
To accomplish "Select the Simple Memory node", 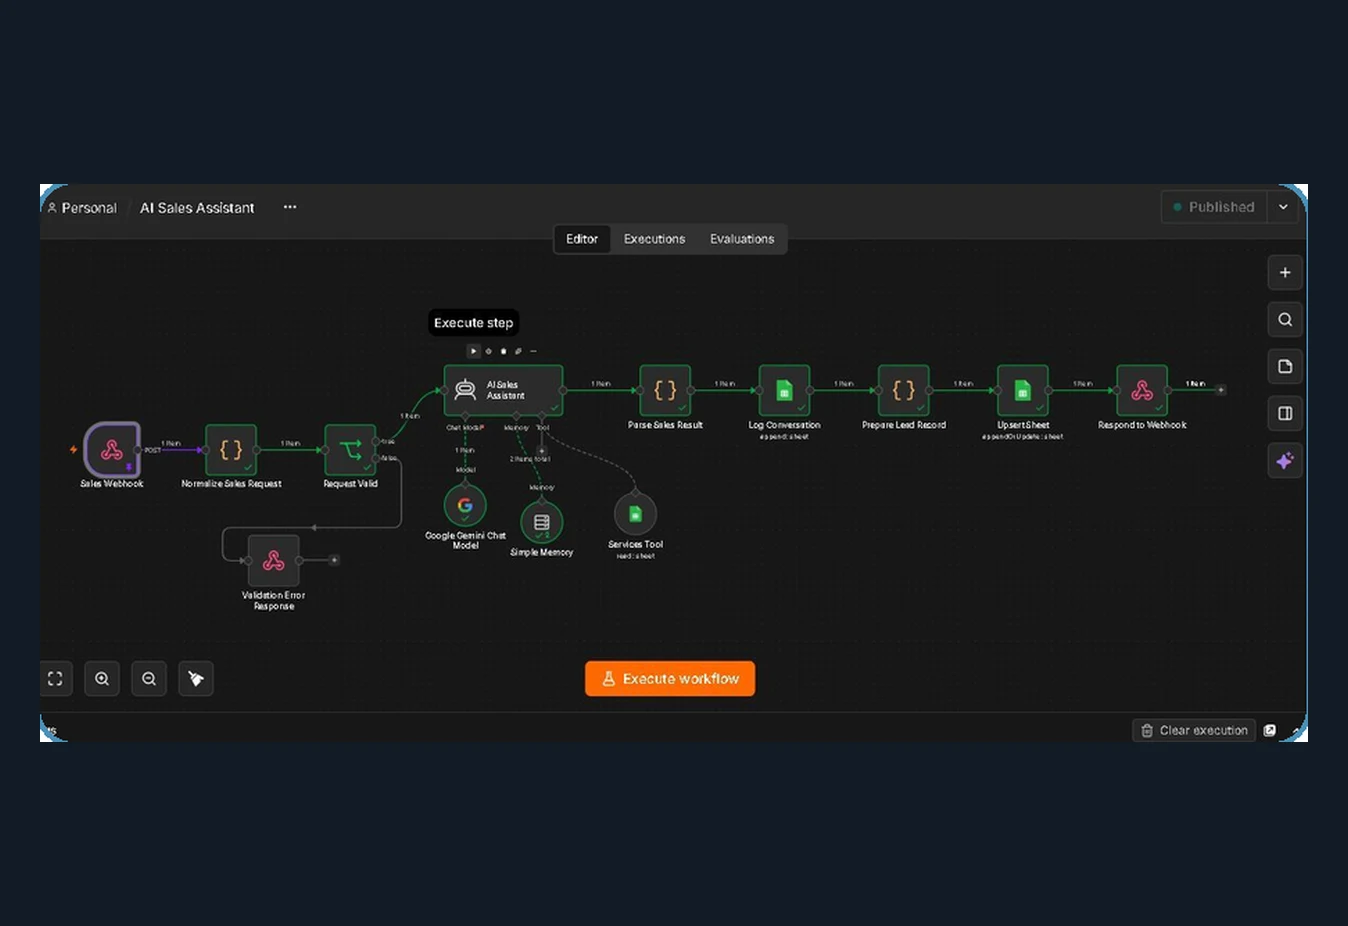I will pyautogui.click(x=542, y=522).
